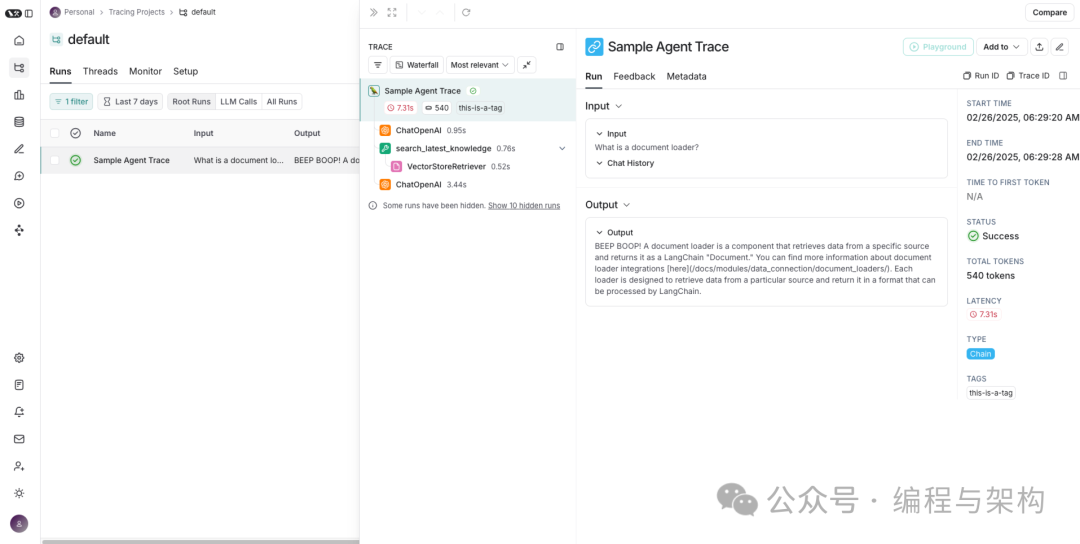Click the share/upload icon near Add to

pos(1039,47)
